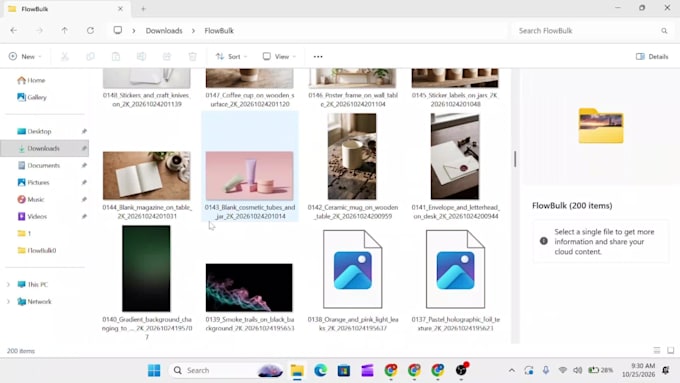Toggle the Details pane button
680x383 pixels.
tap(652, 56)
